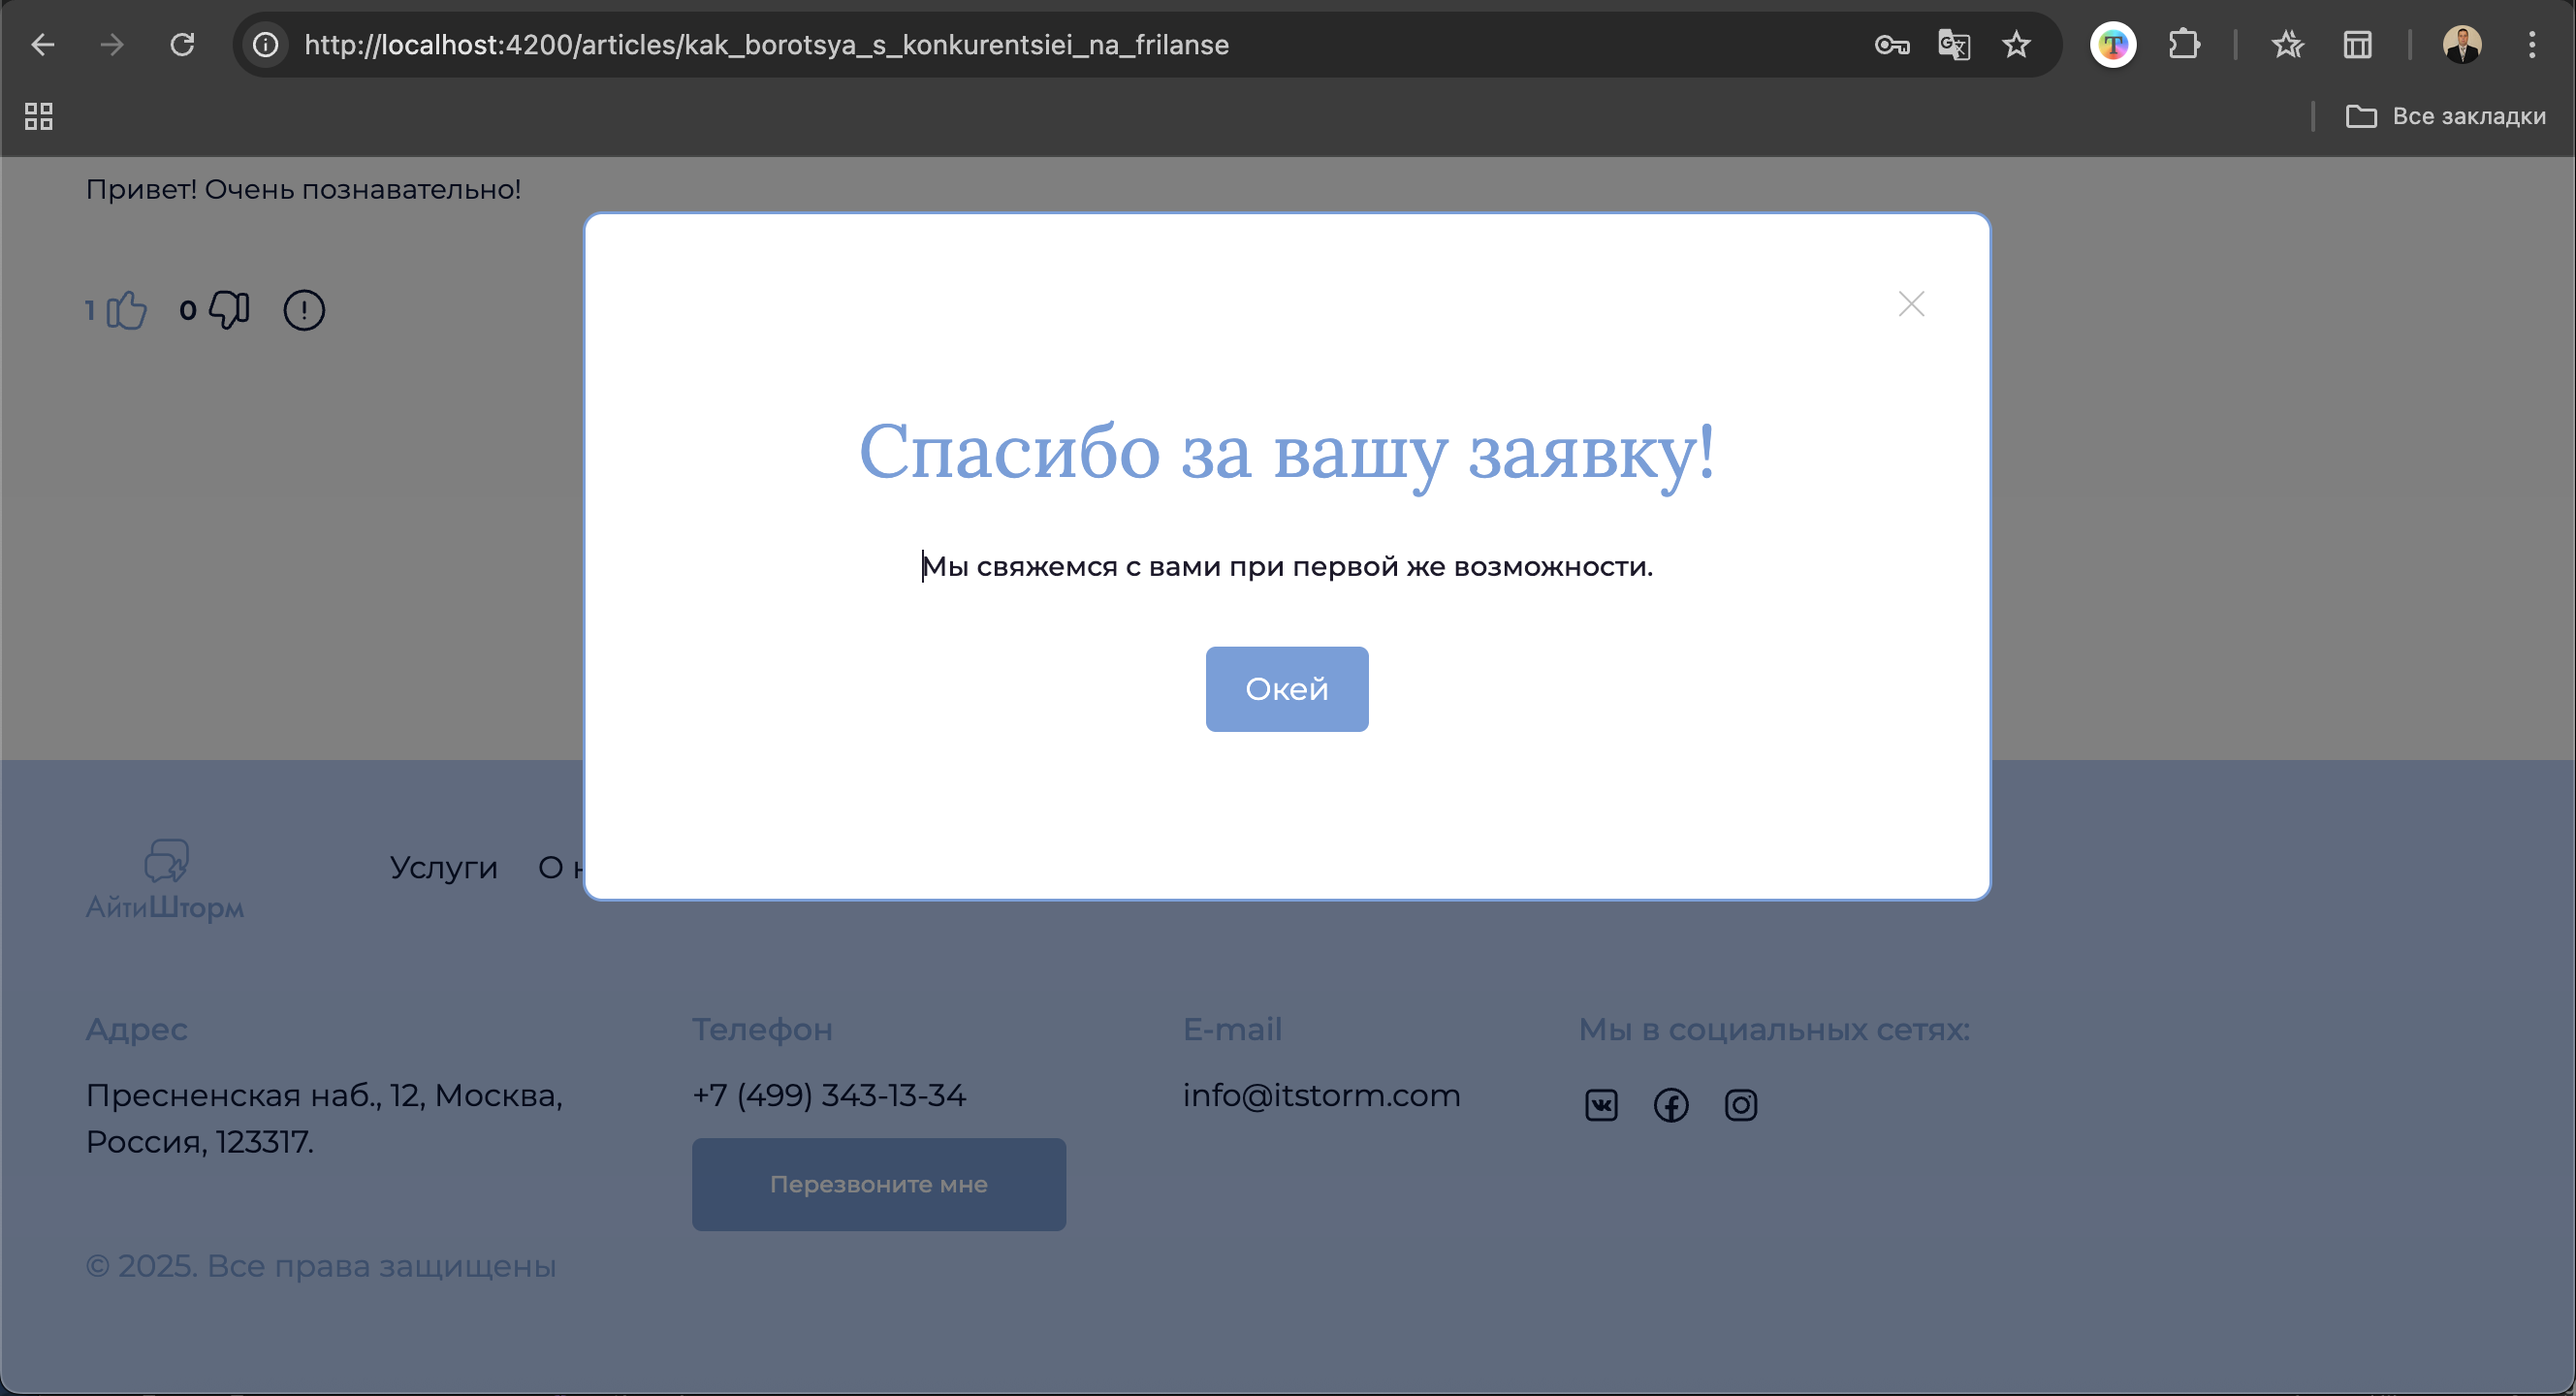Open the Chrome profile avatar

click(2462, 45)
